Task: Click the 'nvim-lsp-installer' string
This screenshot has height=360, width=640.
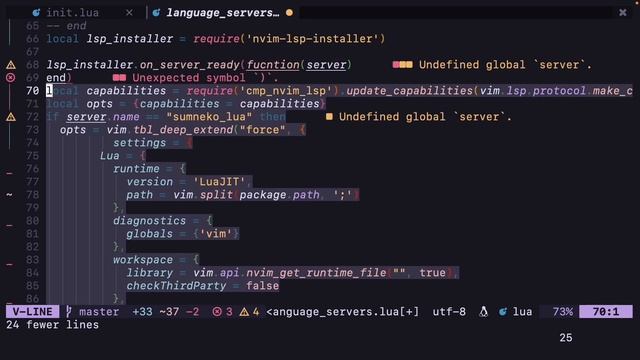Action: (313, 39)
